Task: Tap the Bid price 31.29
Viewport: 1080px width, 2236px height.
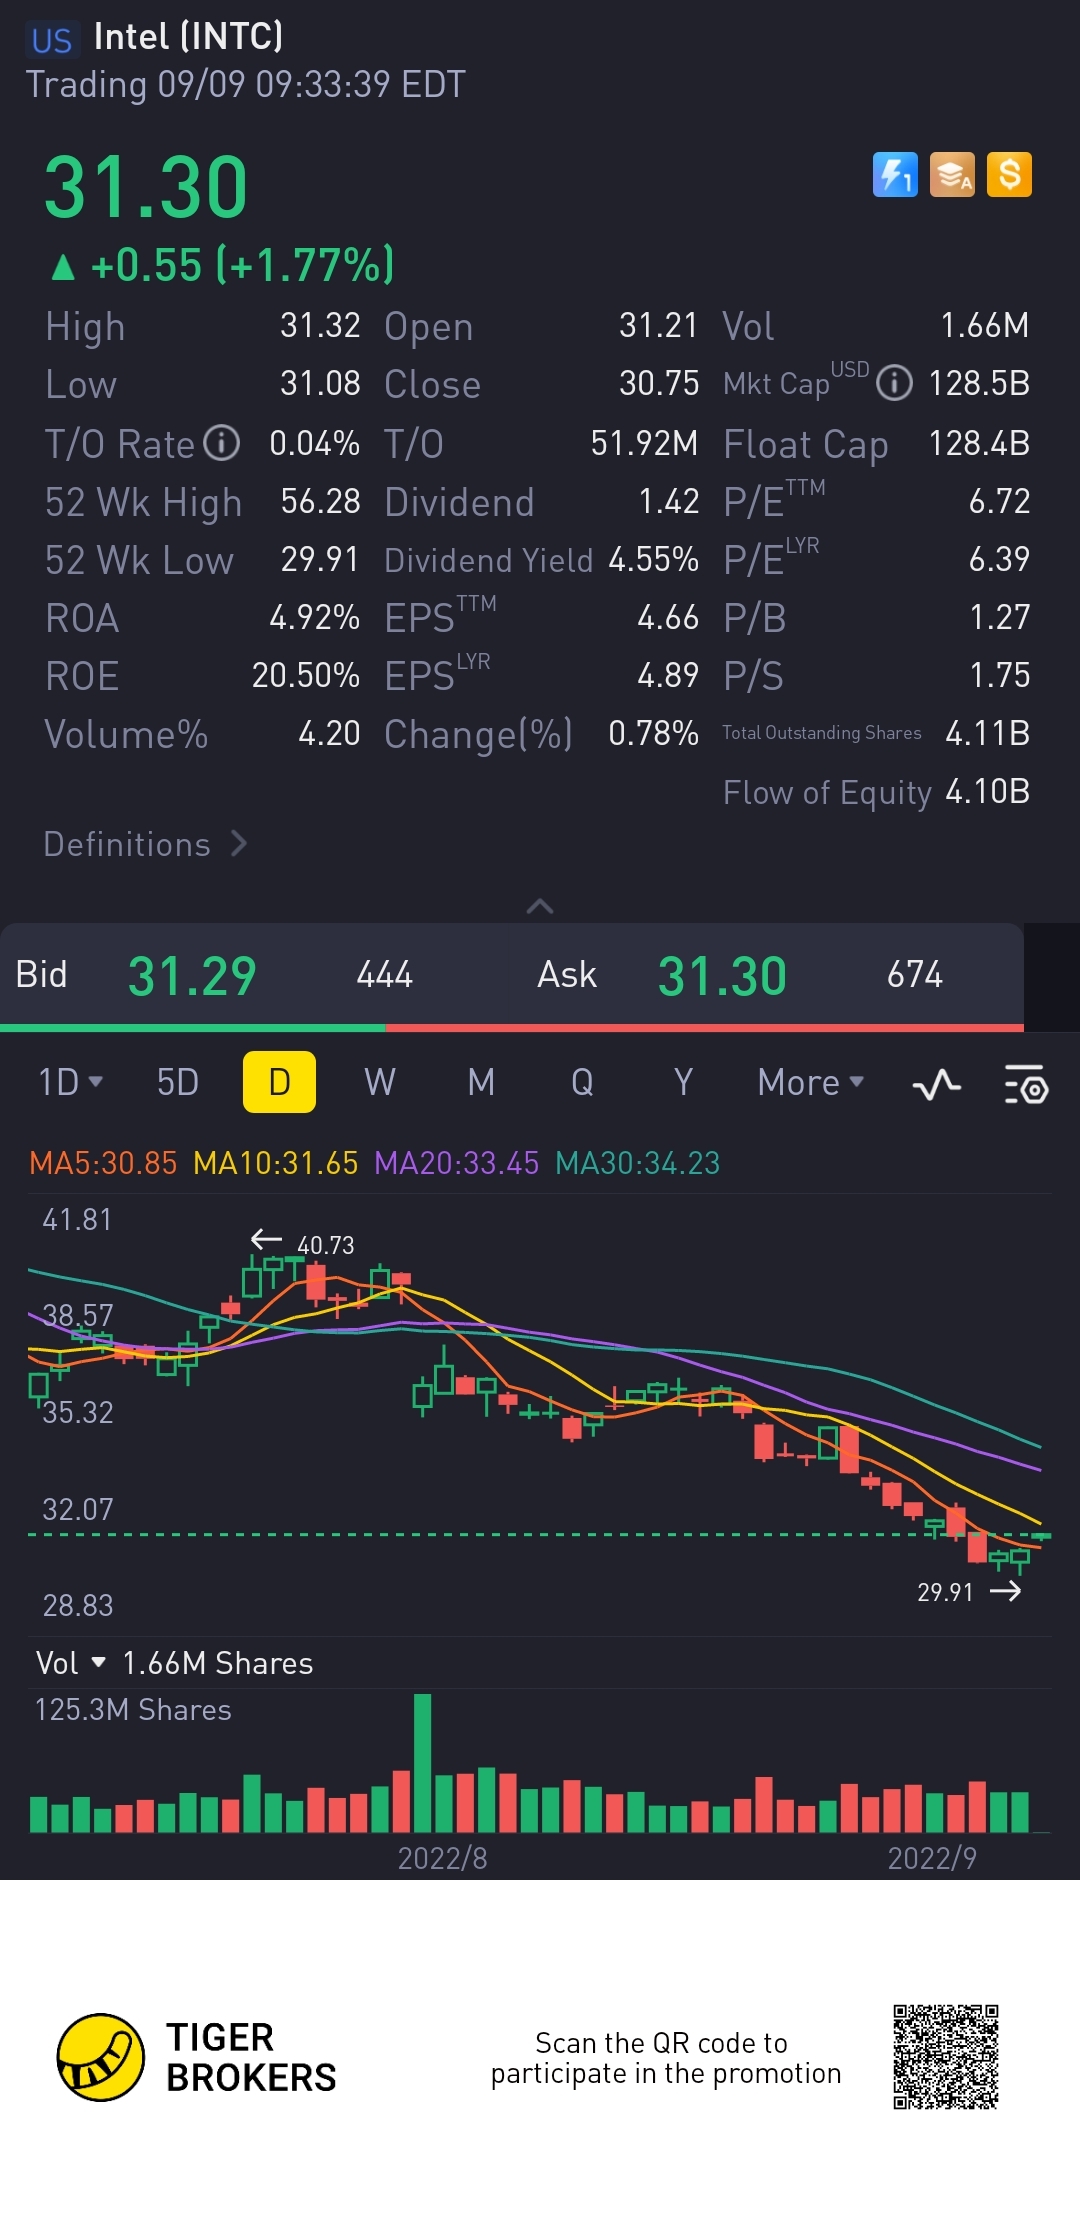Action: 192,976
